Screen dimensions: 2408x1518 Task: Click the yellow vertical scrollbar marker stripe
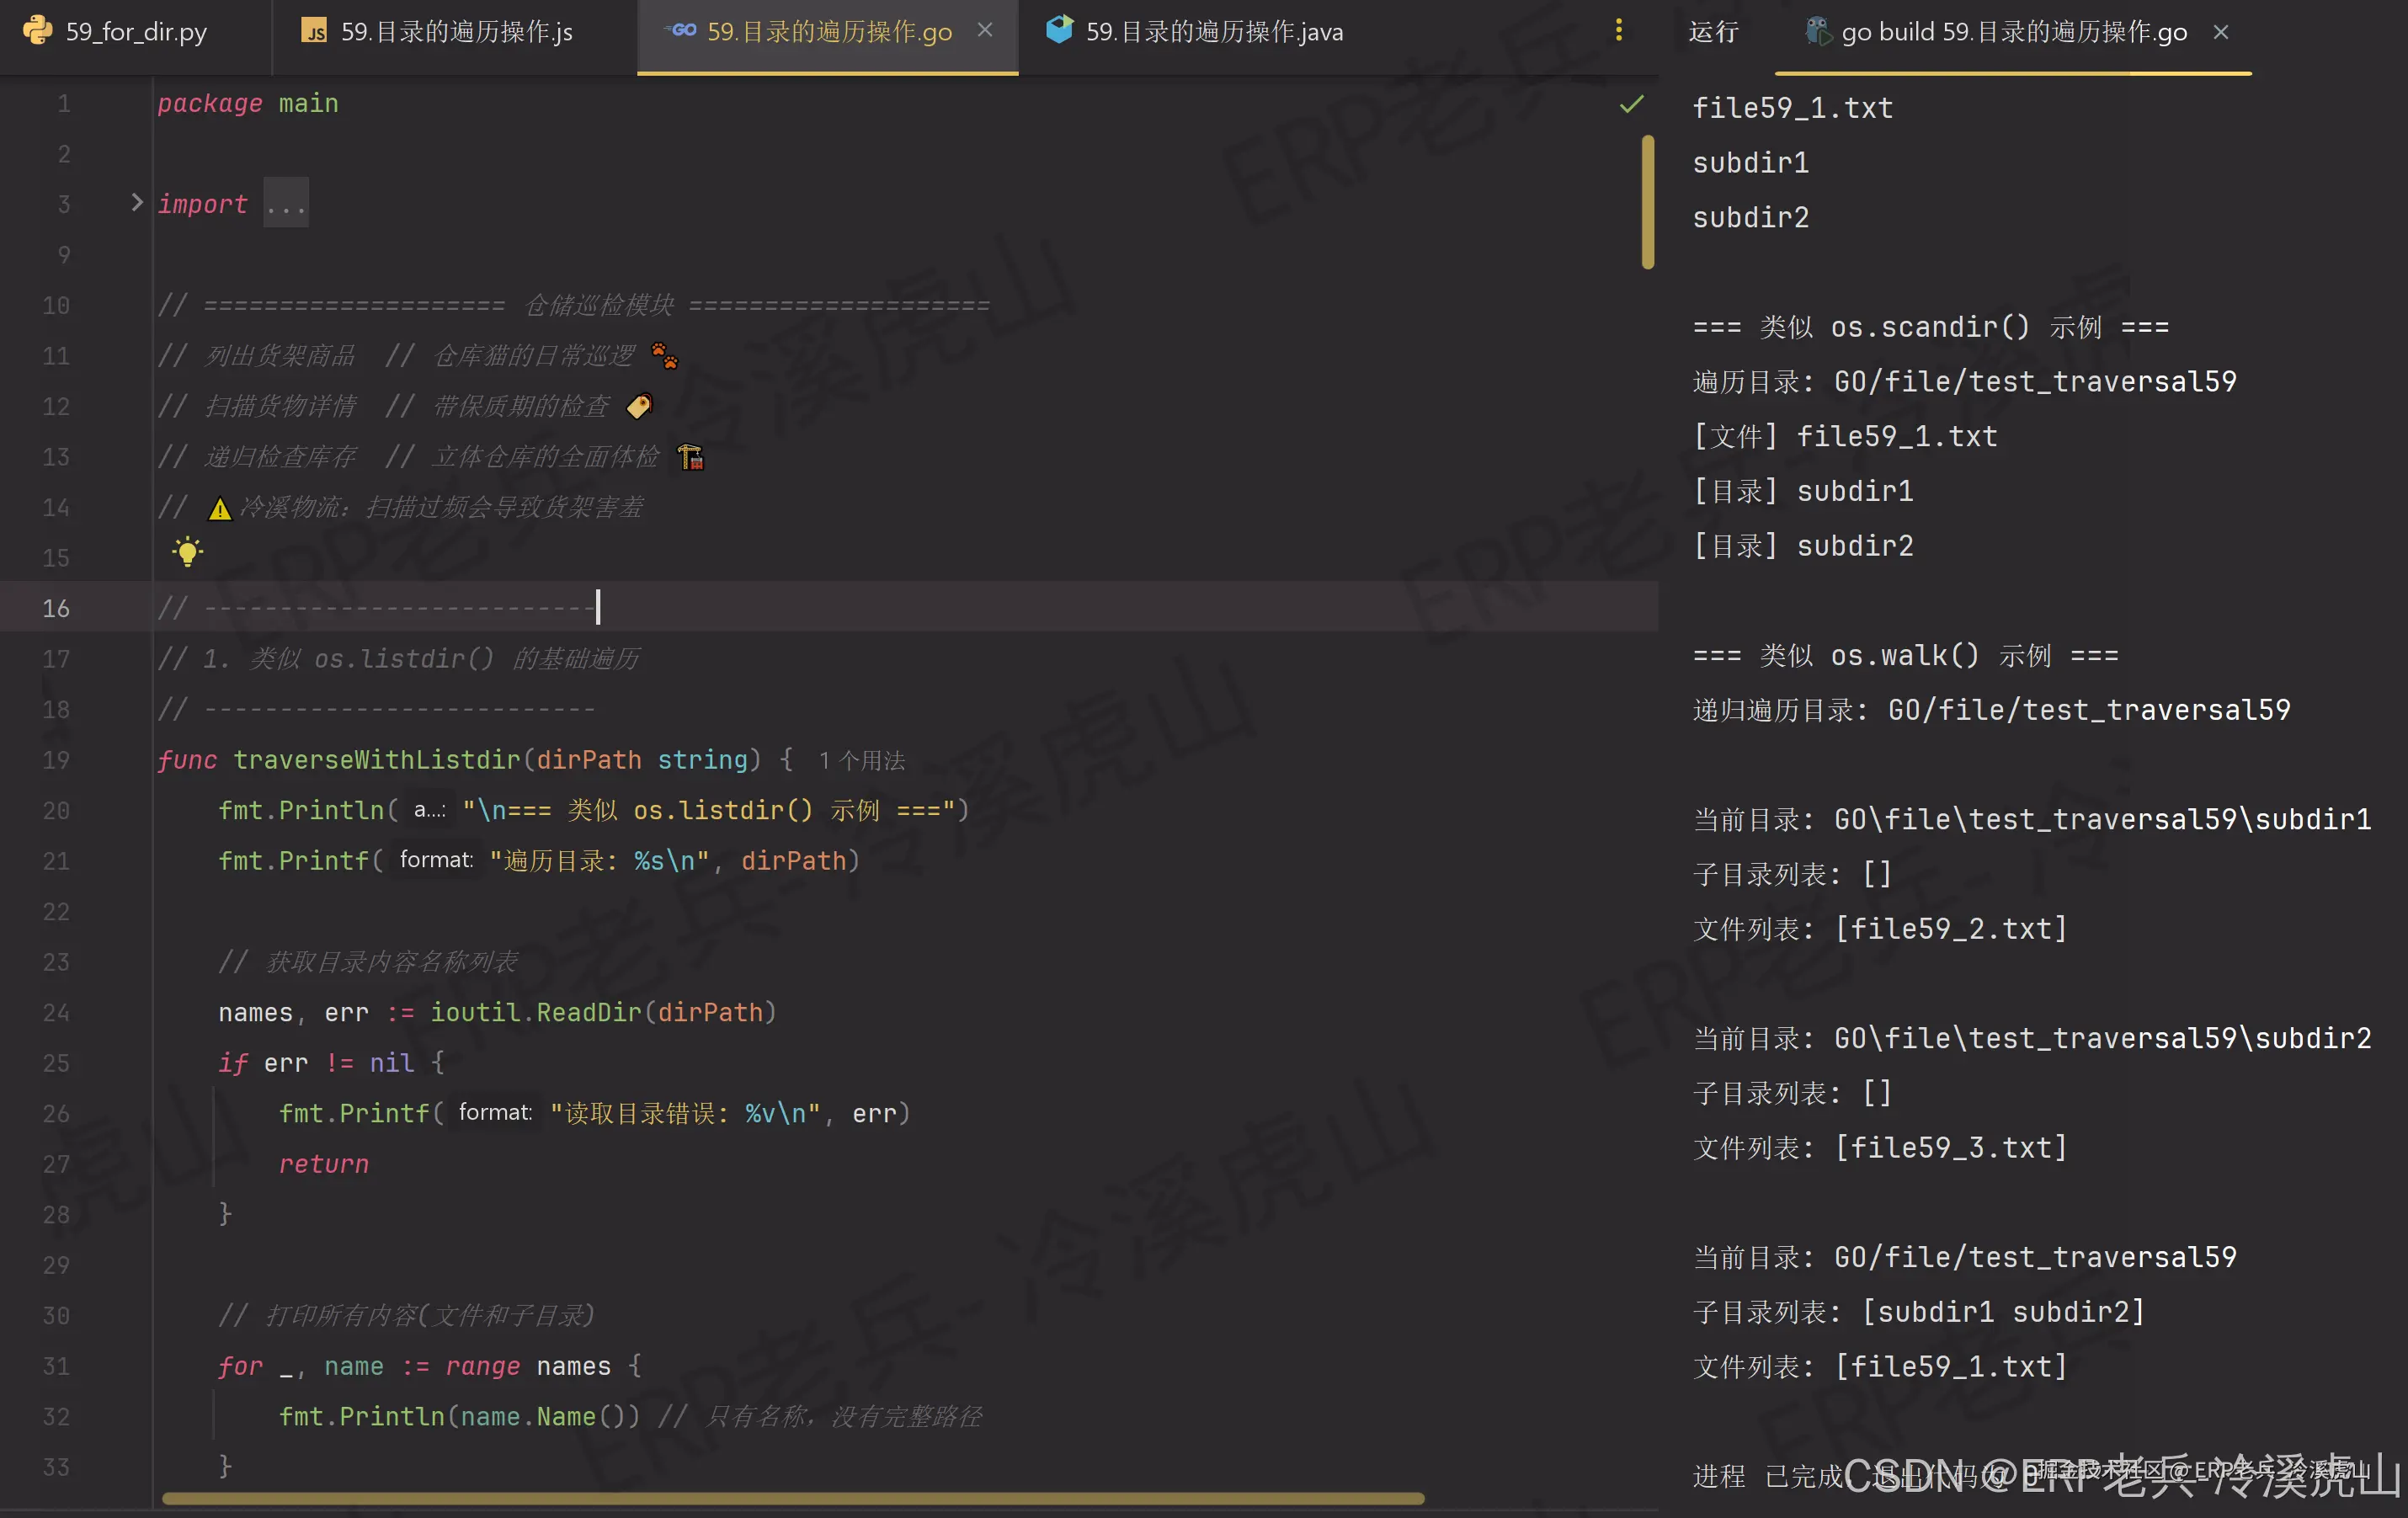point(1647,203)
